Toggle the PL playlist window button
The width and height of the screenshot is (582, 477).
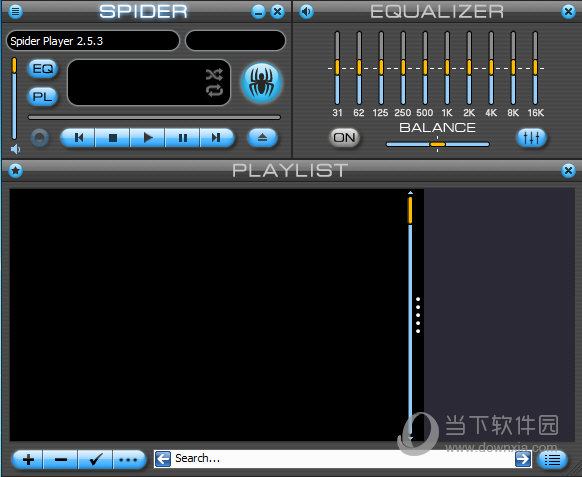click(43, 97)
